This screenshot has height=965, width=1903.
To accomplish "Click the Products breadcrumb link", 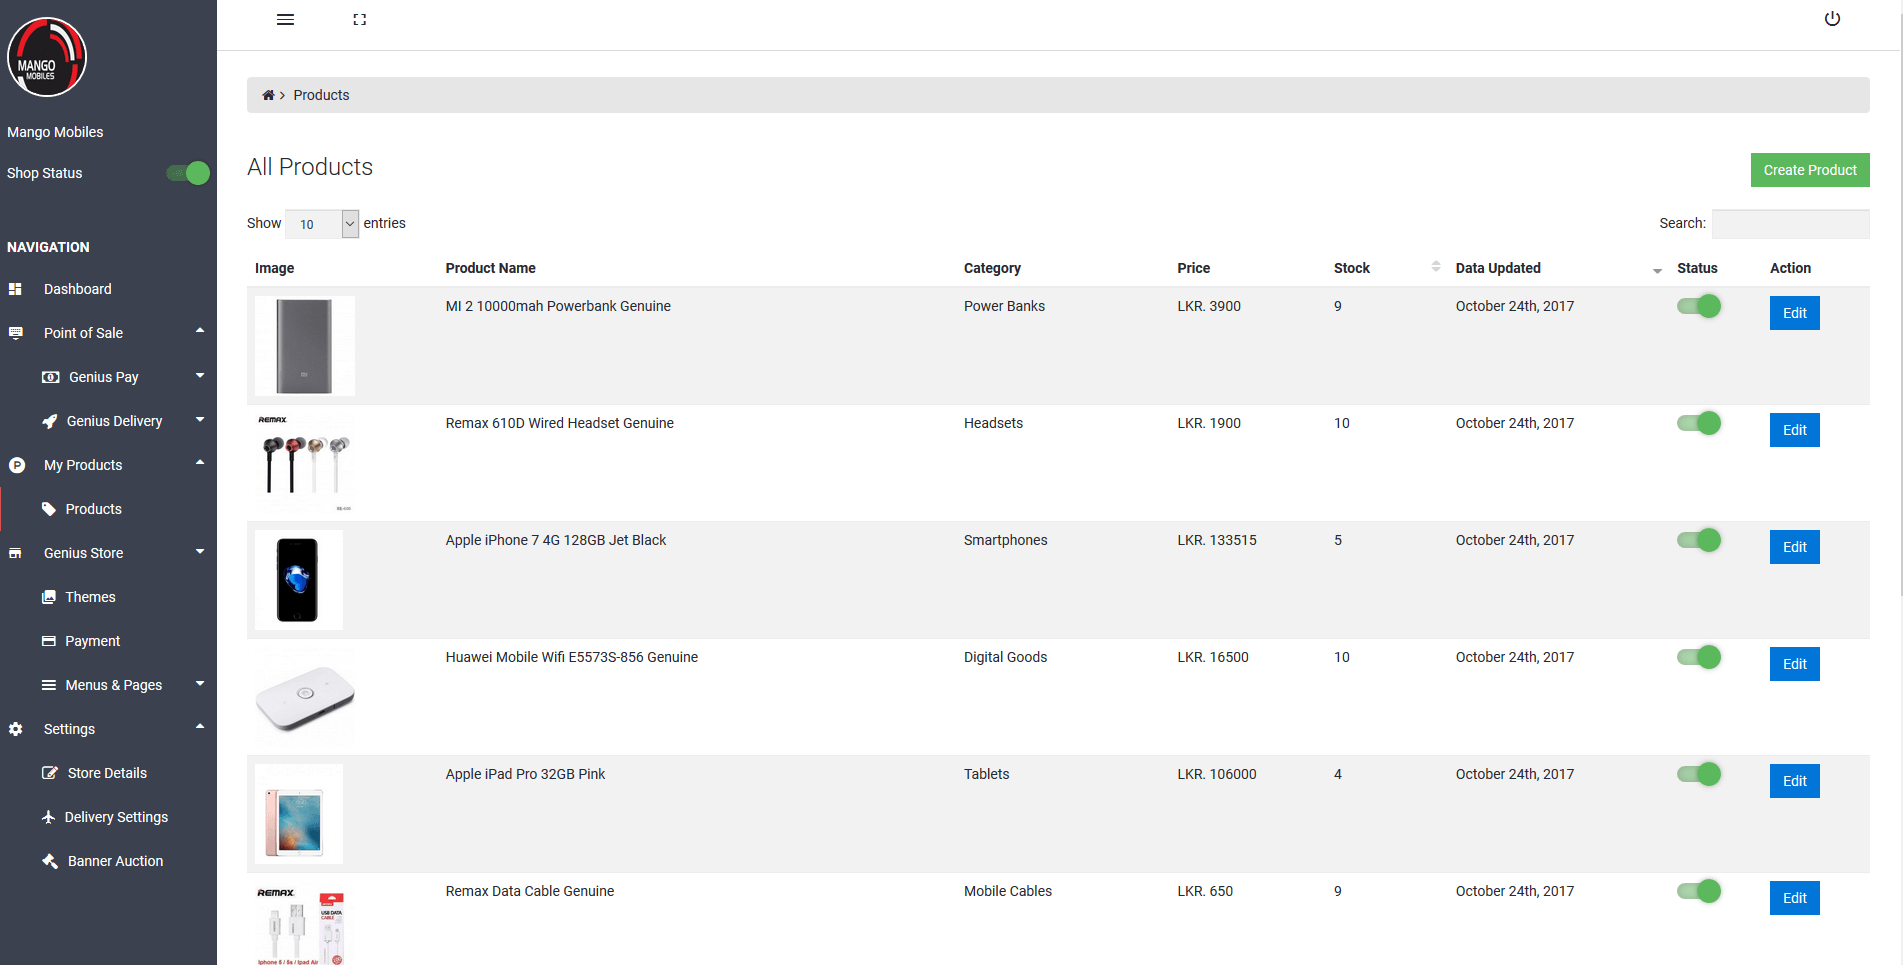I will point(321,95).
